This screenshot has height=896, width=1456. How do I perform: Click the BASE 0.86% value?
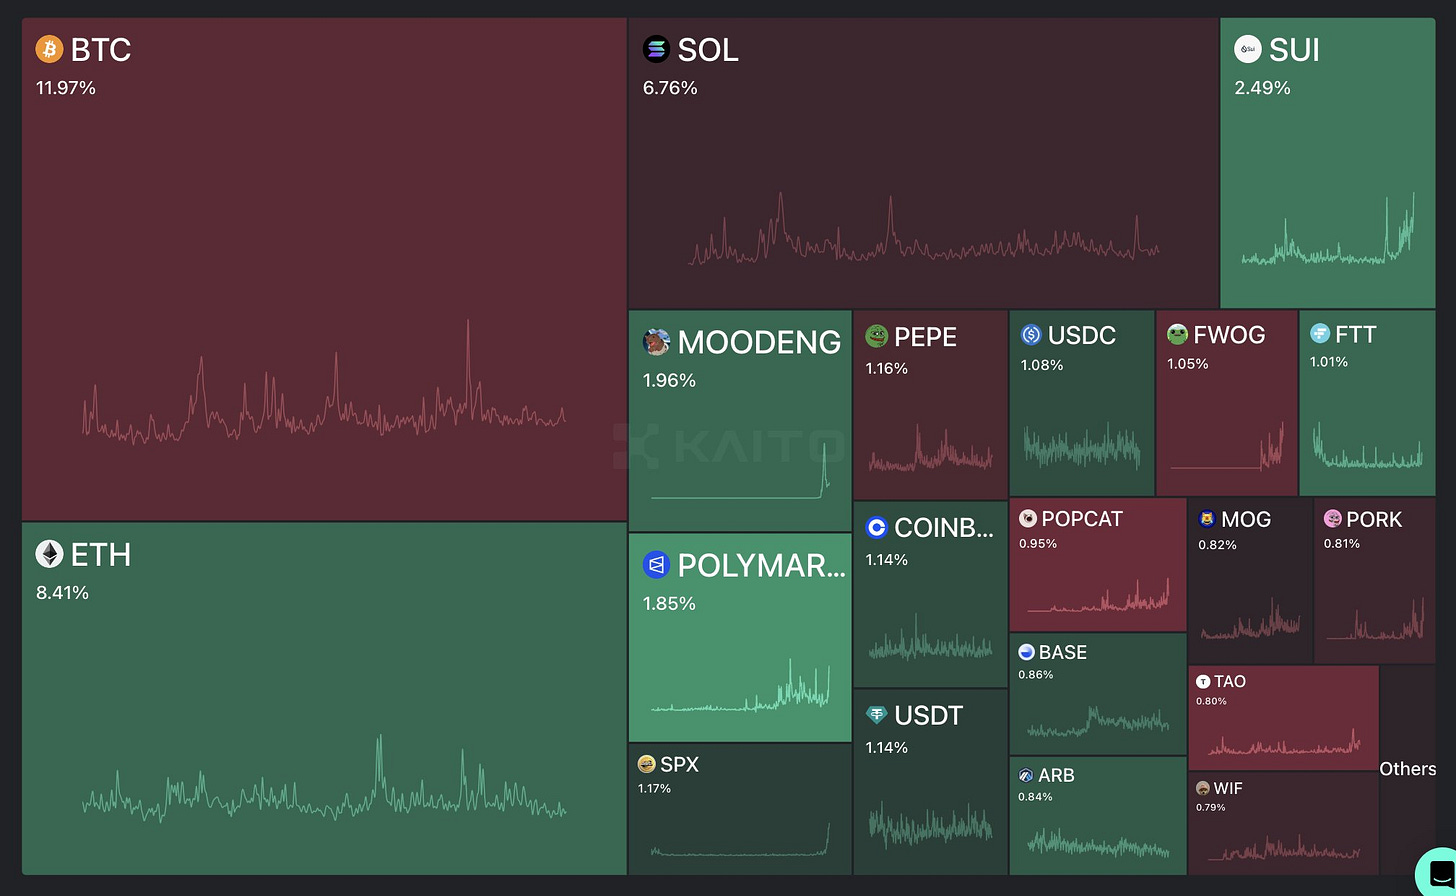coord(1036,675)
